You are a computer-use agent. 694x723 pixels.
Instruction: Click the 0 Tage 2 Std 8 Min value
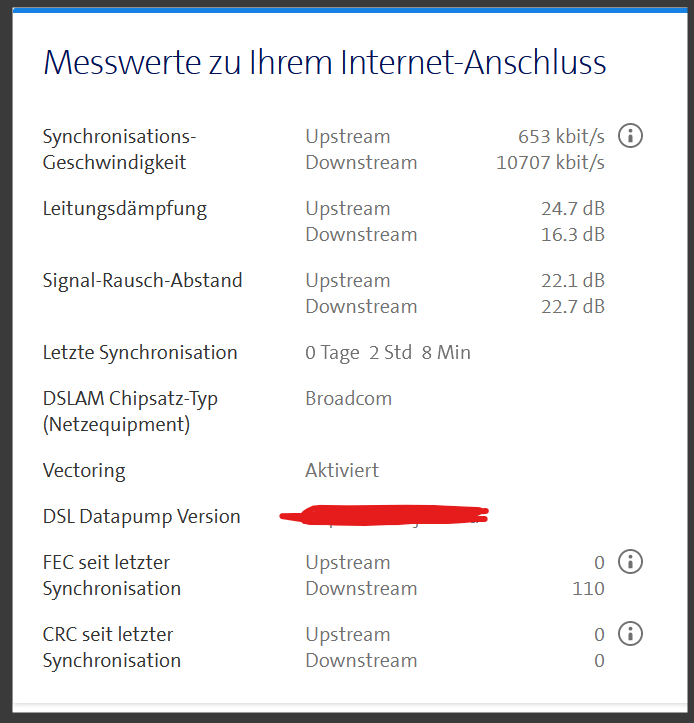388,353
